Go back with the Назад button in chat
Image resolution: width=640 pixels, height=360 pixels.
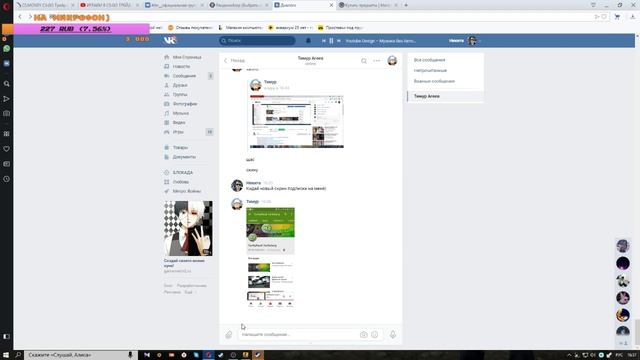pos(234,60)
